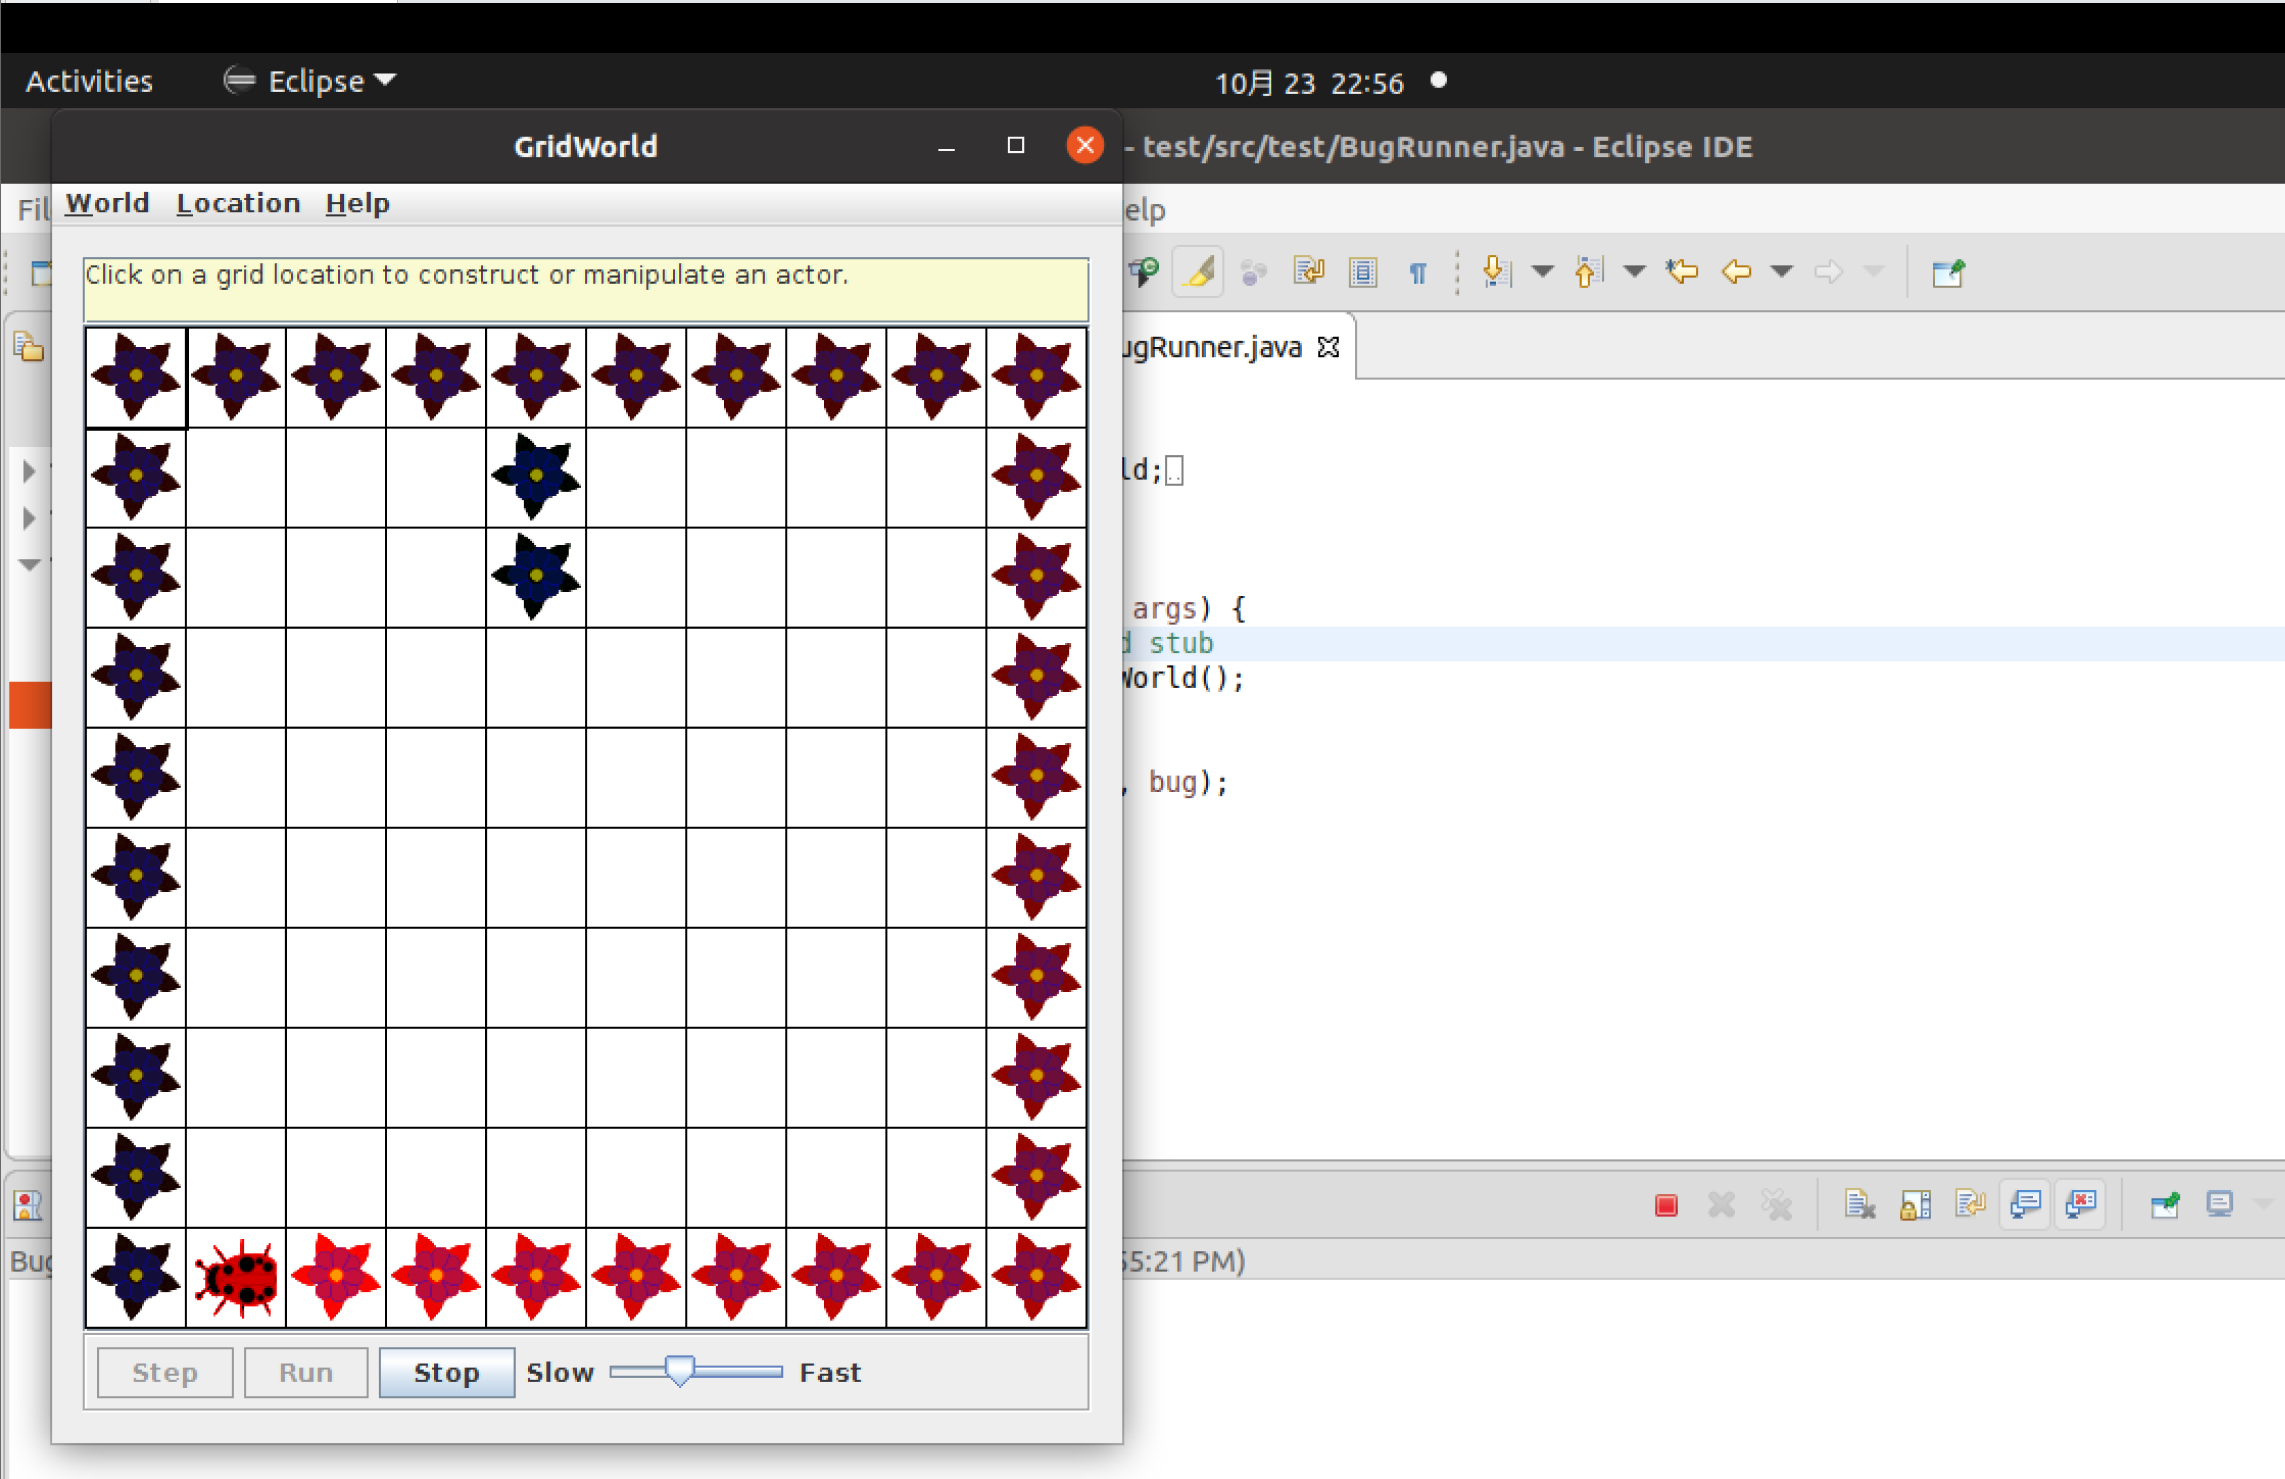Open the World menu
The width and height of the screenshot is (2285, 1479).
[103, 203]
